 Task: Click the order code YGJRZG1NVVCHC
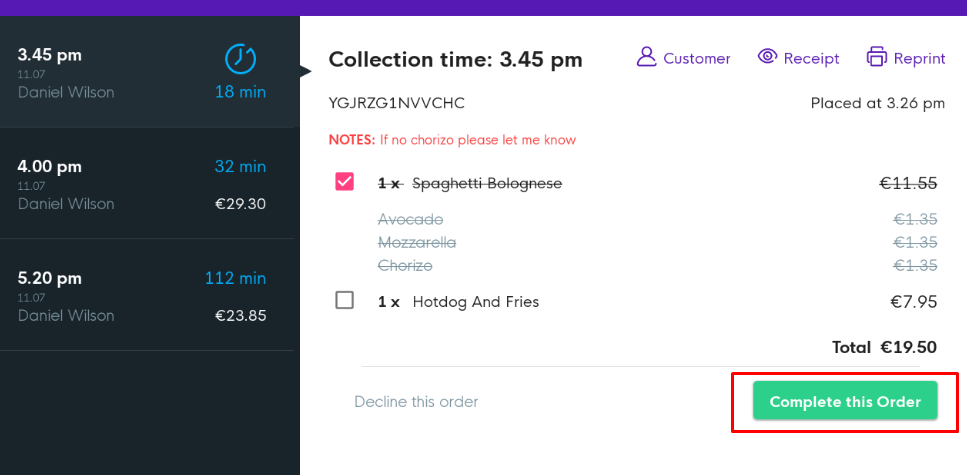pos(396,103)
